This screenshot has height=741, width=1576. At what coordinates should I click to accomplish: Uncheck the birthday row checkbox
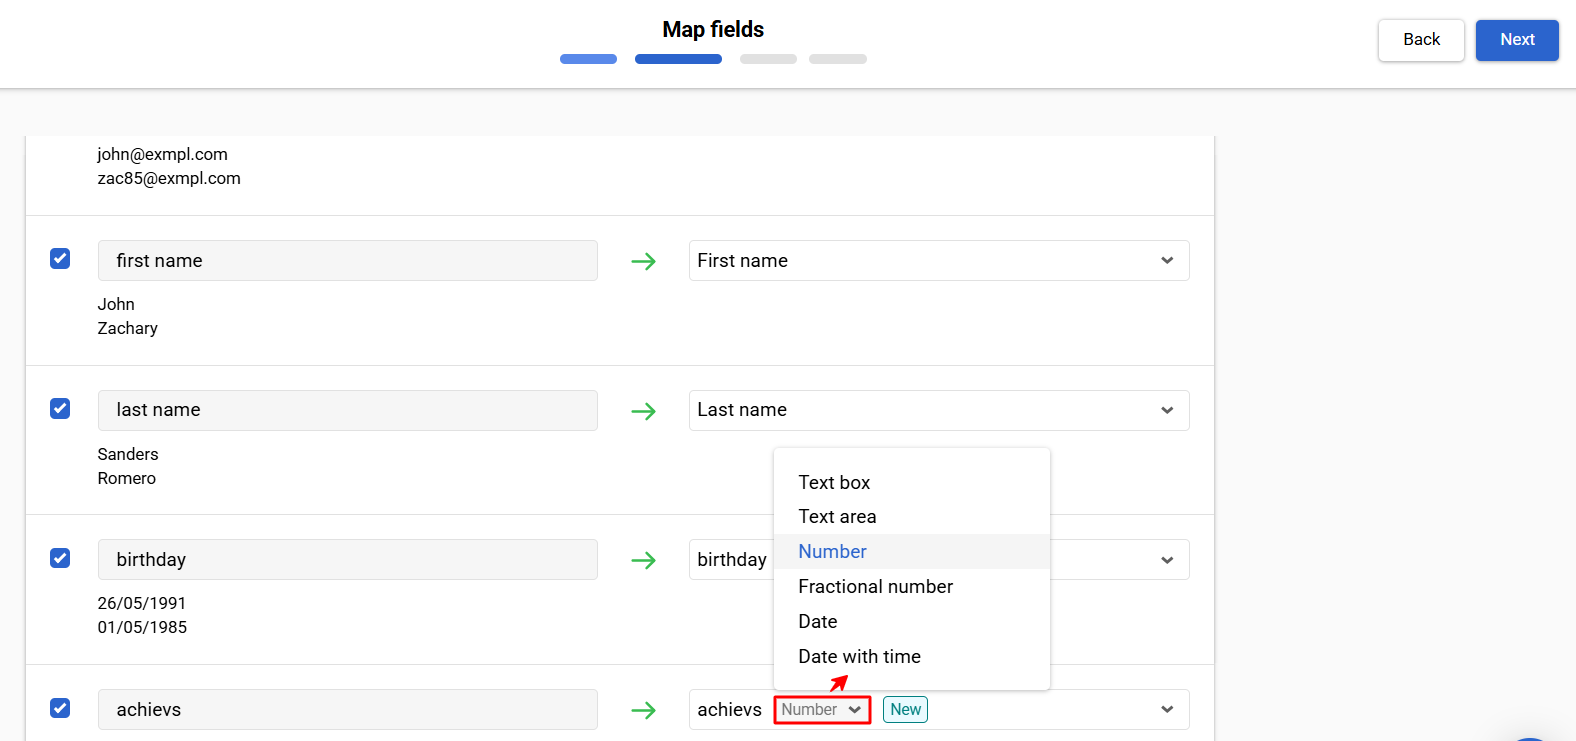[60, 558]
